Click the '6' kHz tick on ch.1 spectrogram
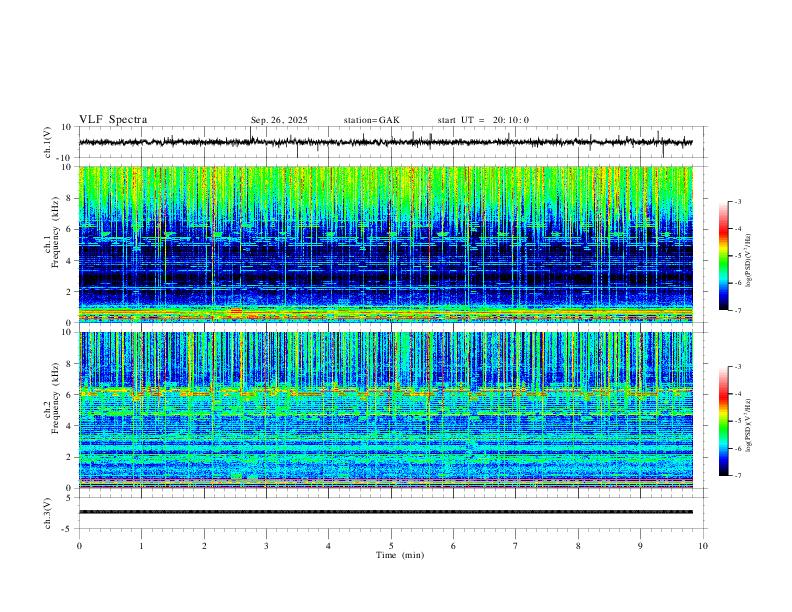This screenshot has height=612, width=792. point(69,229)
